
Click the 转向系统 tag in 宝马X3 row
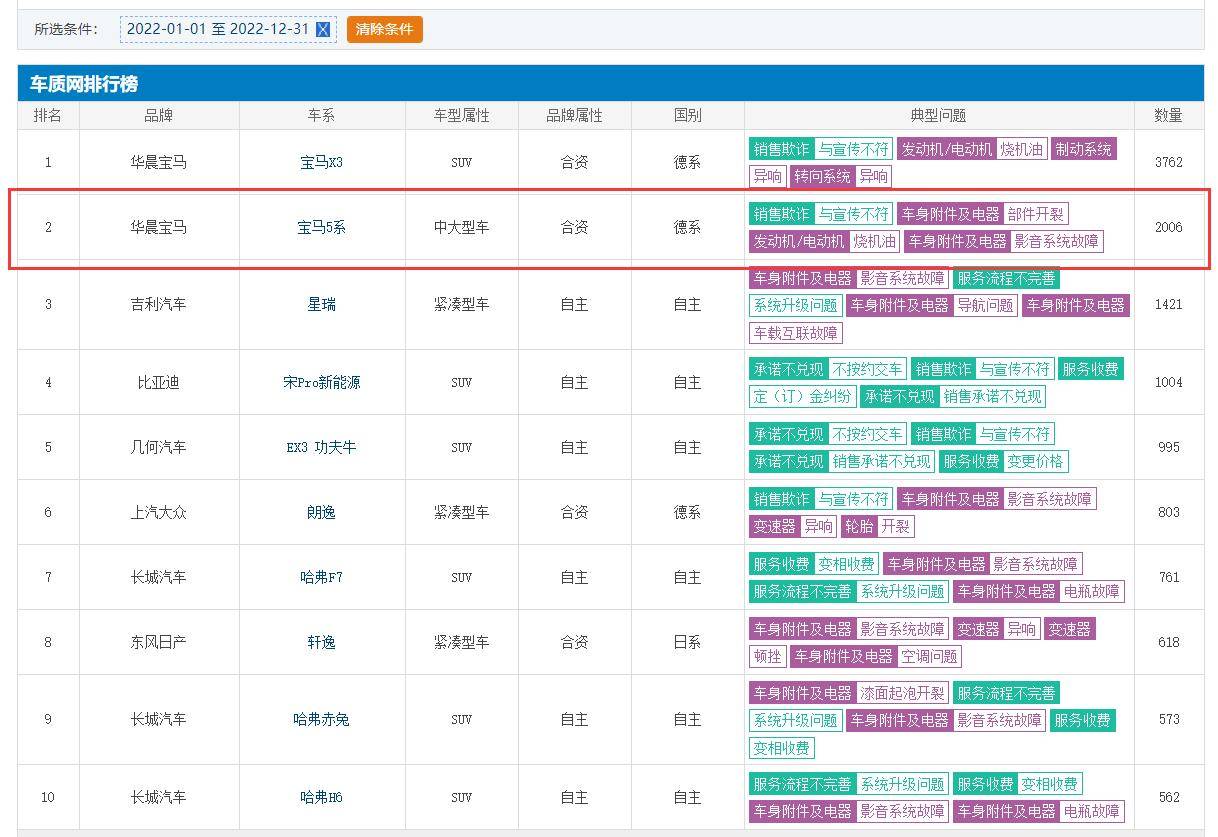[x=822, y=176]
